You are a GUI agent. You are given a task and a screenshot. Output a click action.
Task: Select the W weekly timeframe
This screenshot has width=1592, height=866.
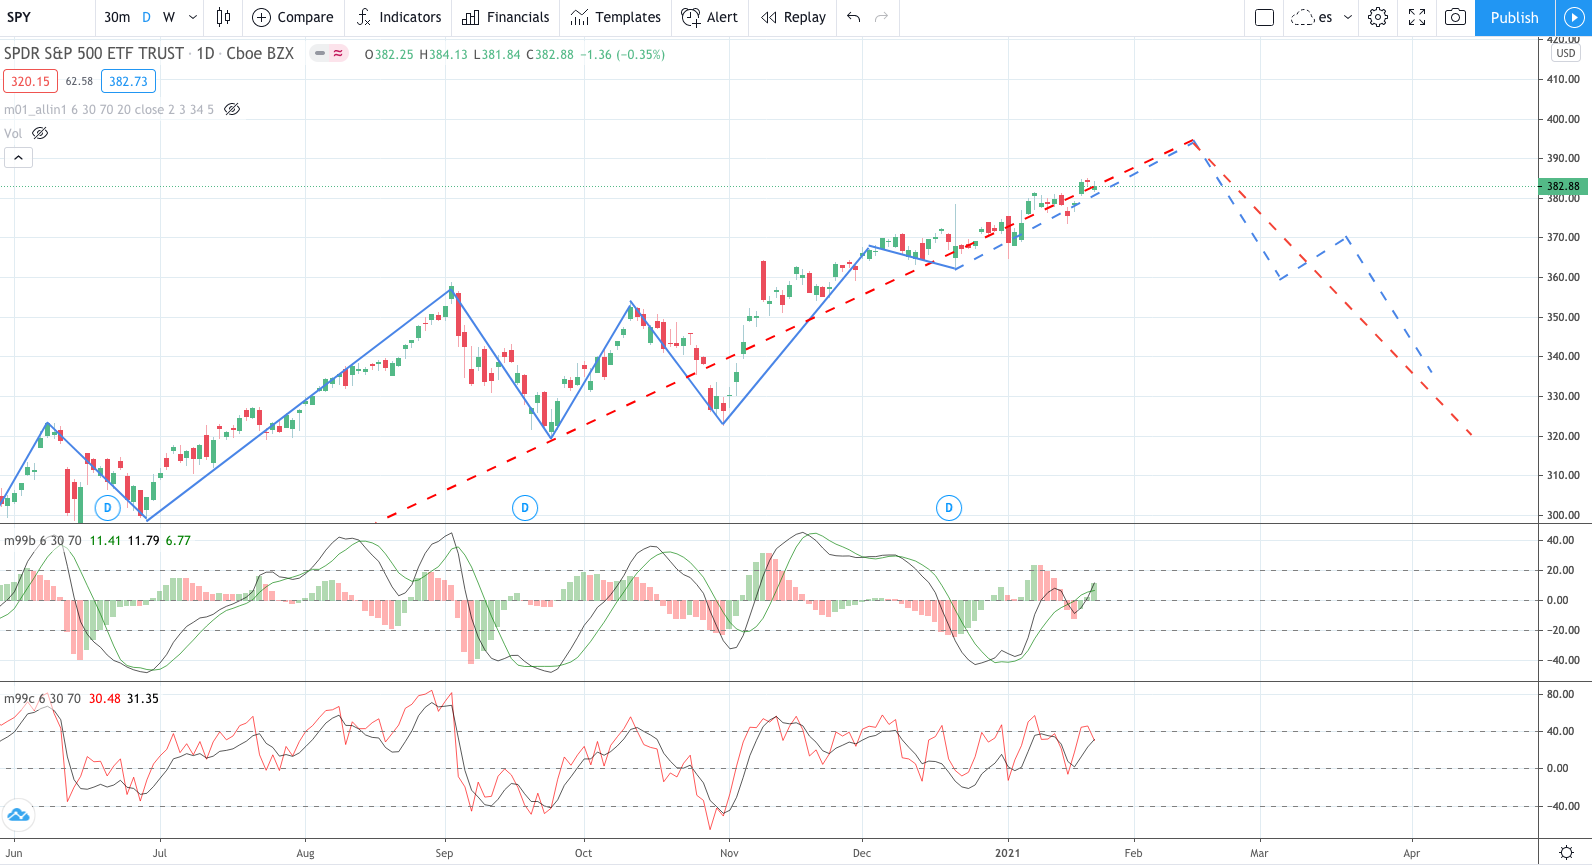click(x=169, y=17)
